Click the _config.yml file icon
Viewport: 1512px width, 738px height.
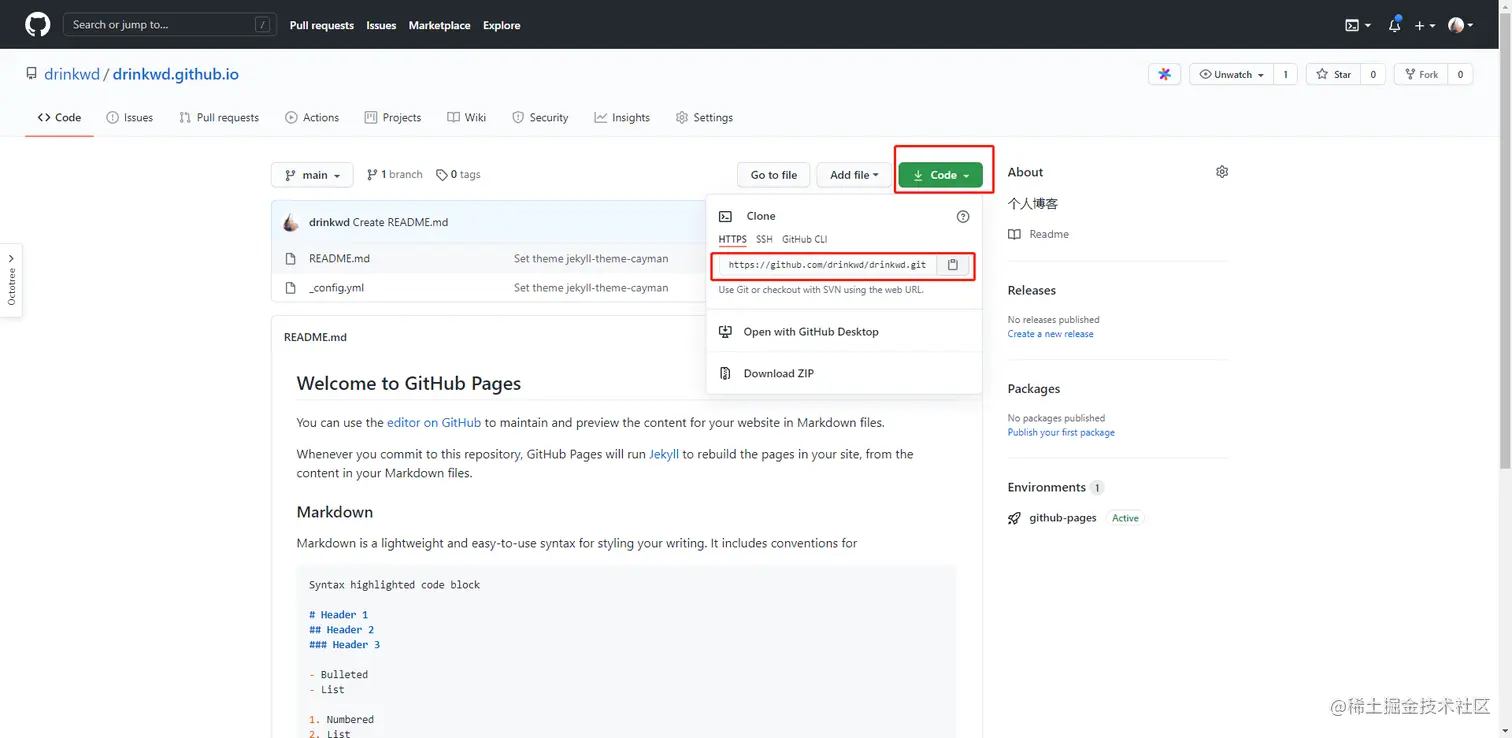tap(291, 288)
